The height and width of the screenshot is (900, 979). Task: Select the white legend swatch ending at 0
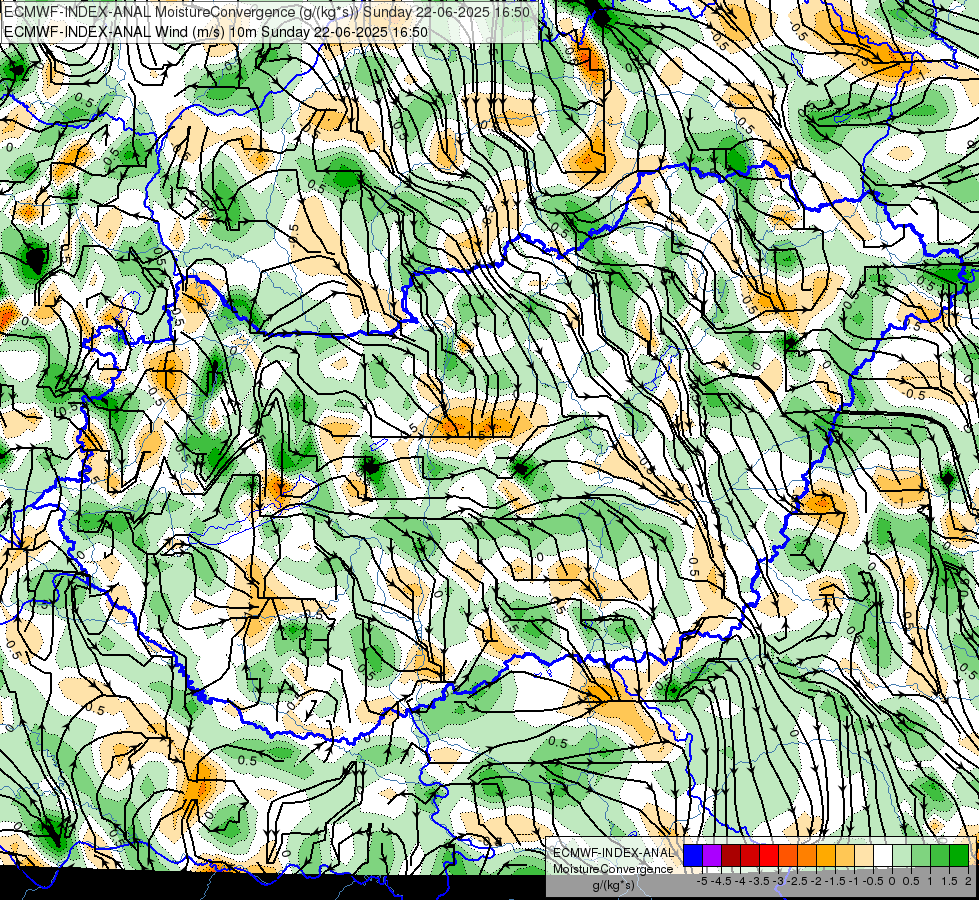pos(883,856)
